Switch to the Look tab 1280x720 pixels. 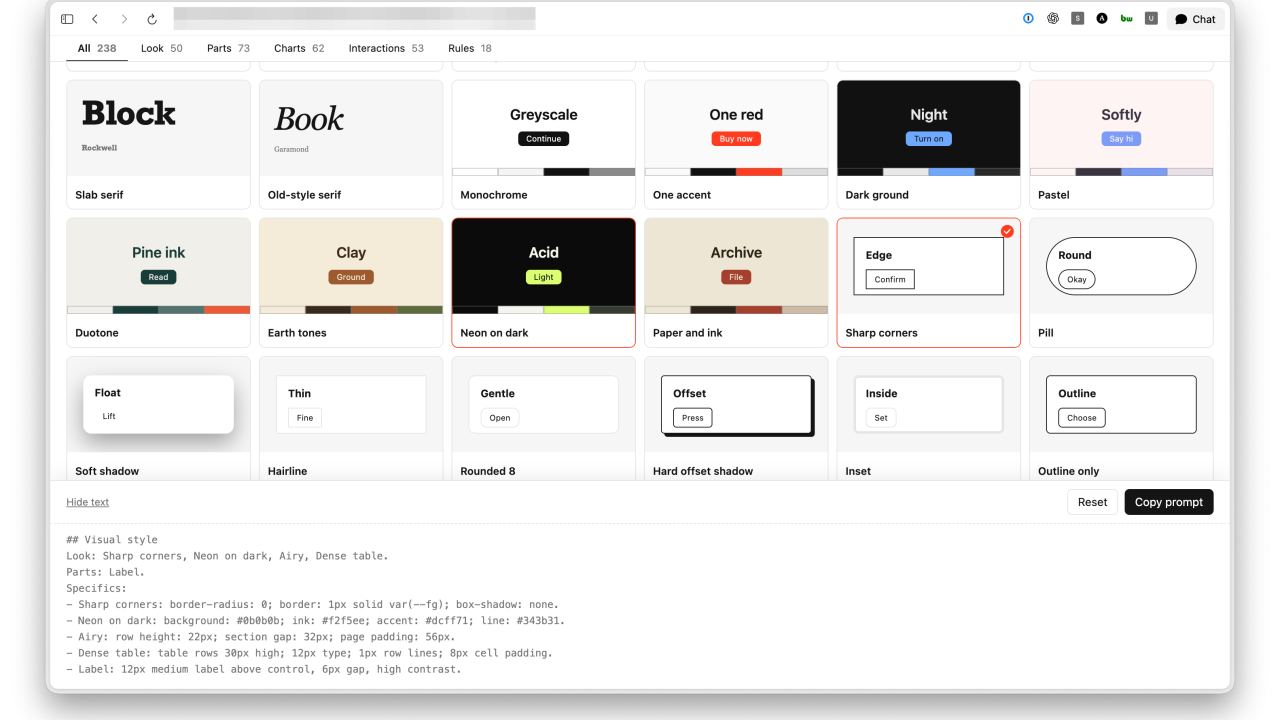(162, 48)
